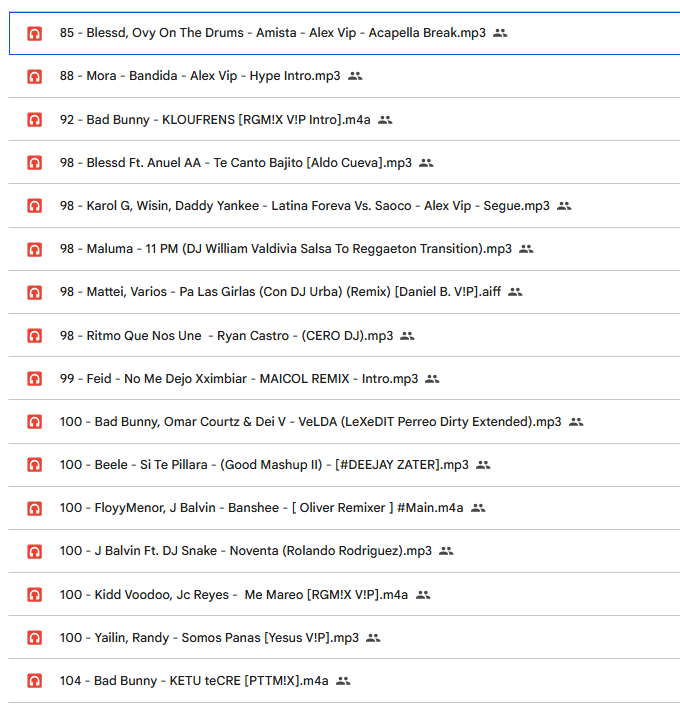Click audio icon for Te Canto Bajito
The width and height of the screenshot is (680, 708).
35,163
